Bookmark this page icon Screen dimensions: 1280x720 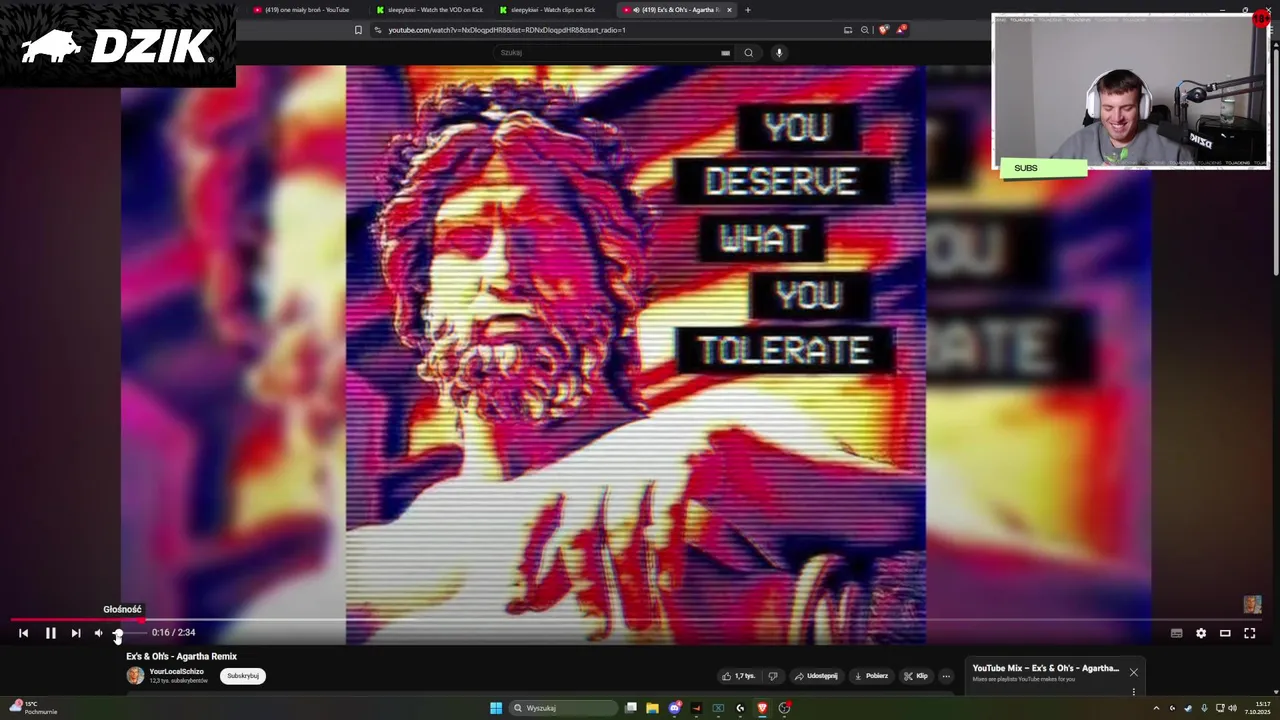[x=358, y=30]
